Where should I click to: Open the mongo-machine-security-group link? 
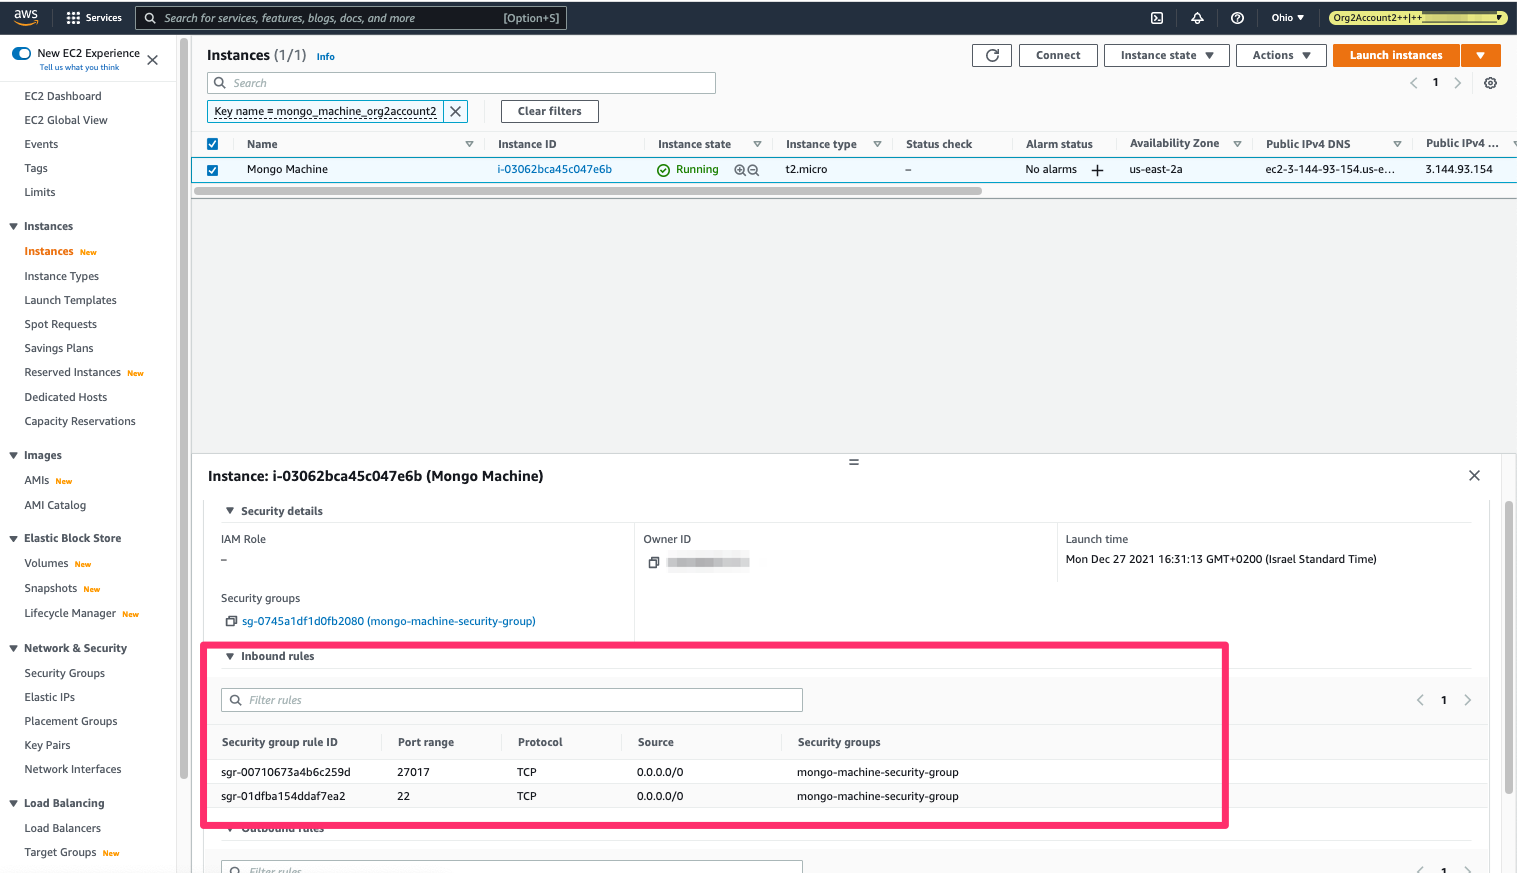tap(389, 621)
